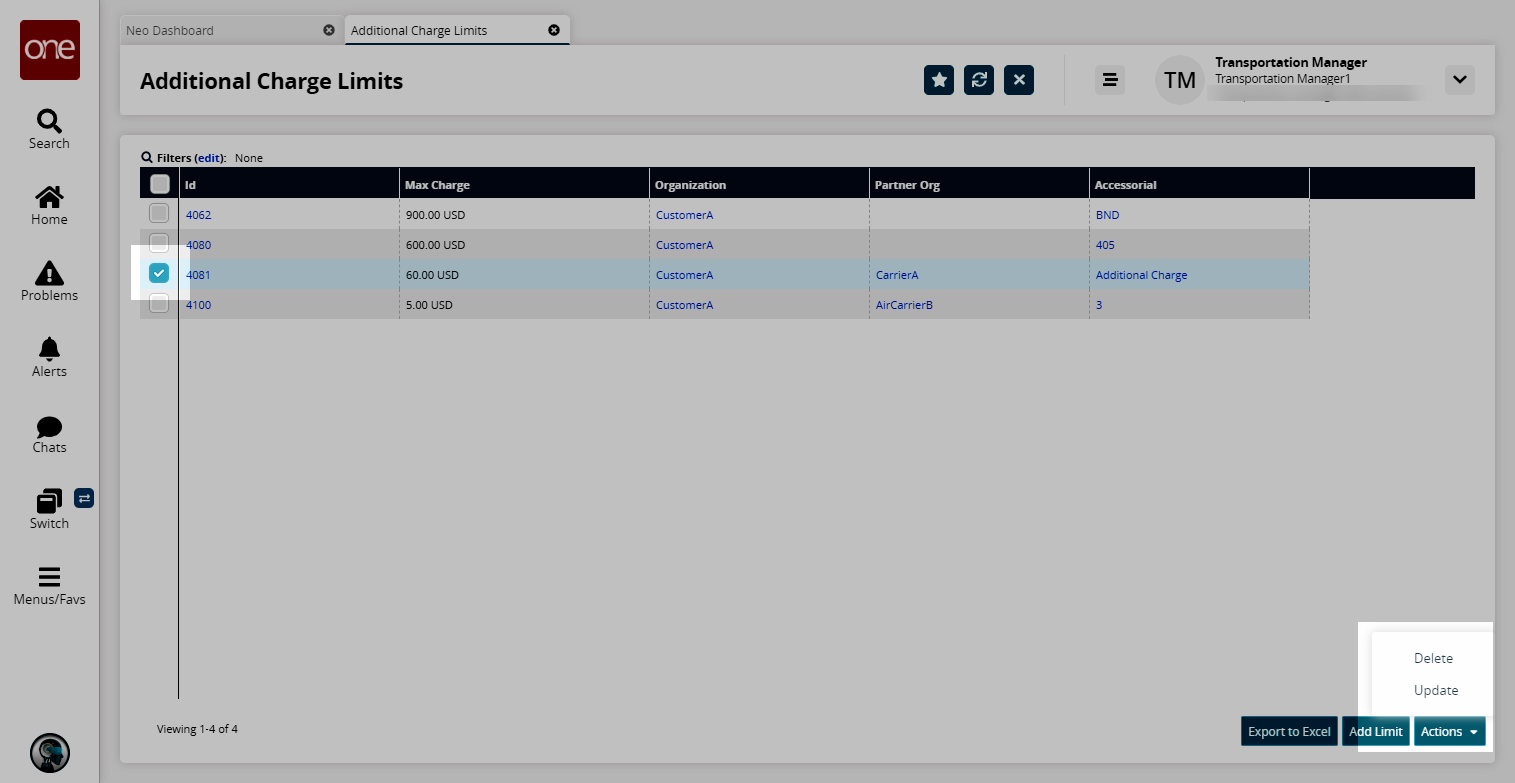This screenshot has height=783, width=1515.
Task: Check the checkbox for row 4062
Action: pyautogui.click(x=159, y=213)
